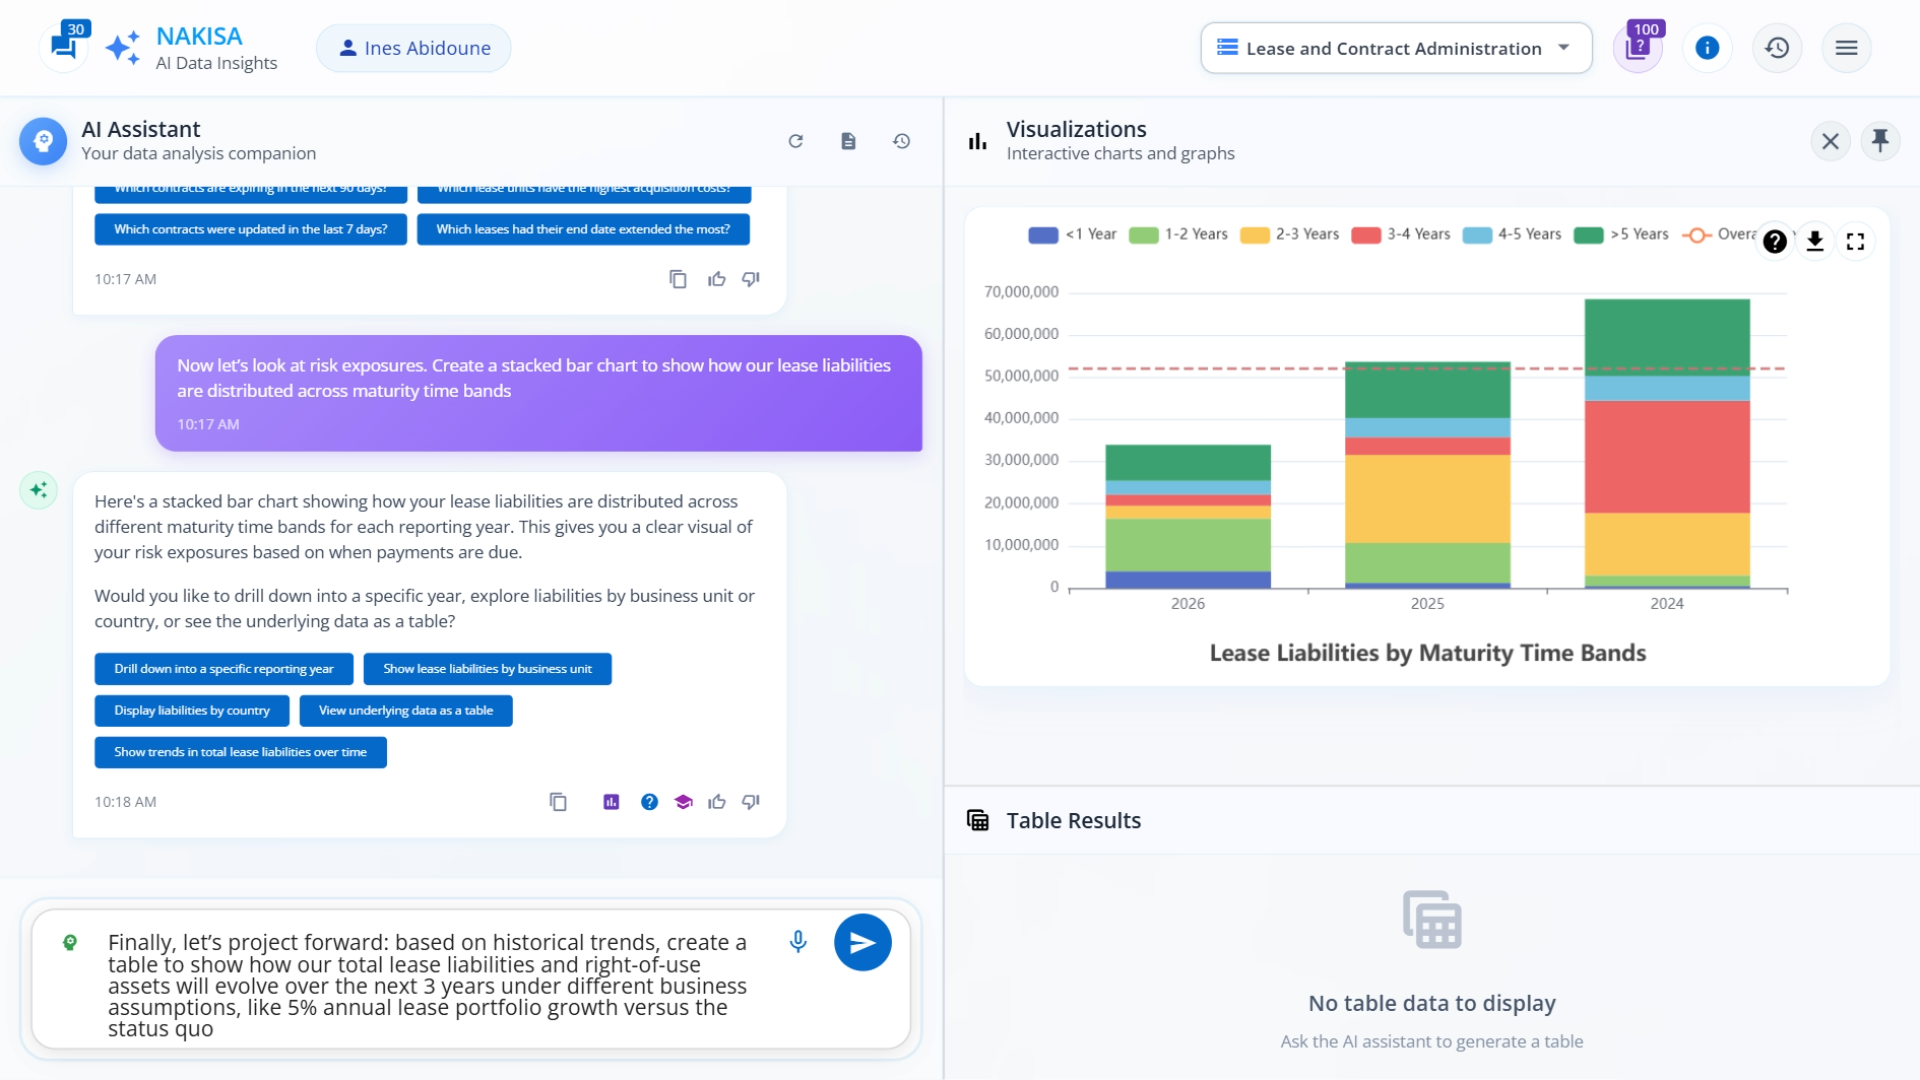
Task: Give a thumbs up to the chart response
Action: tap(717, 801)
